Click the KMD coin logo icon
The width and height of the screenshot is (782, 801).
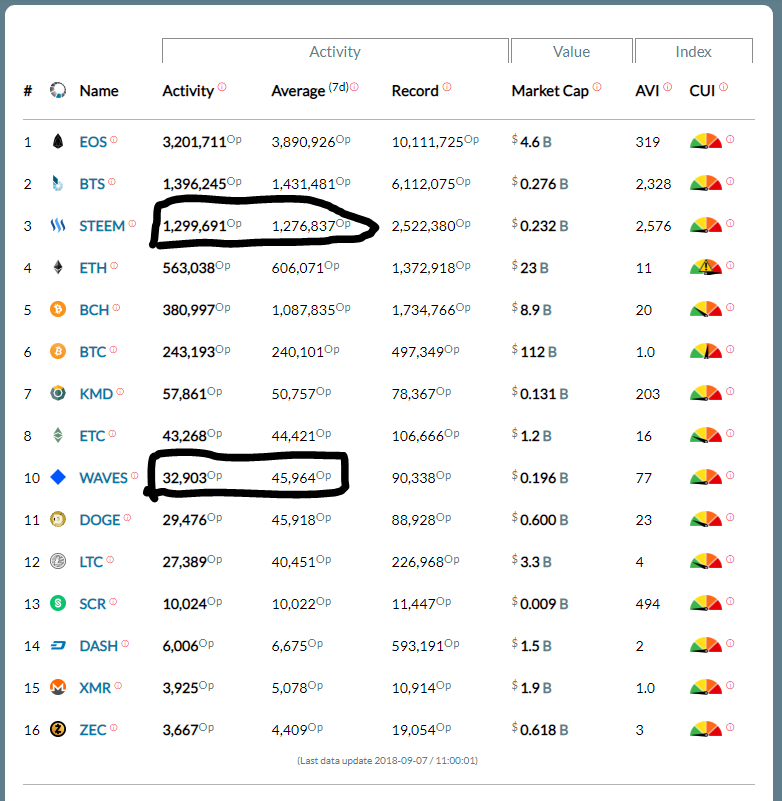click(58, 393)
